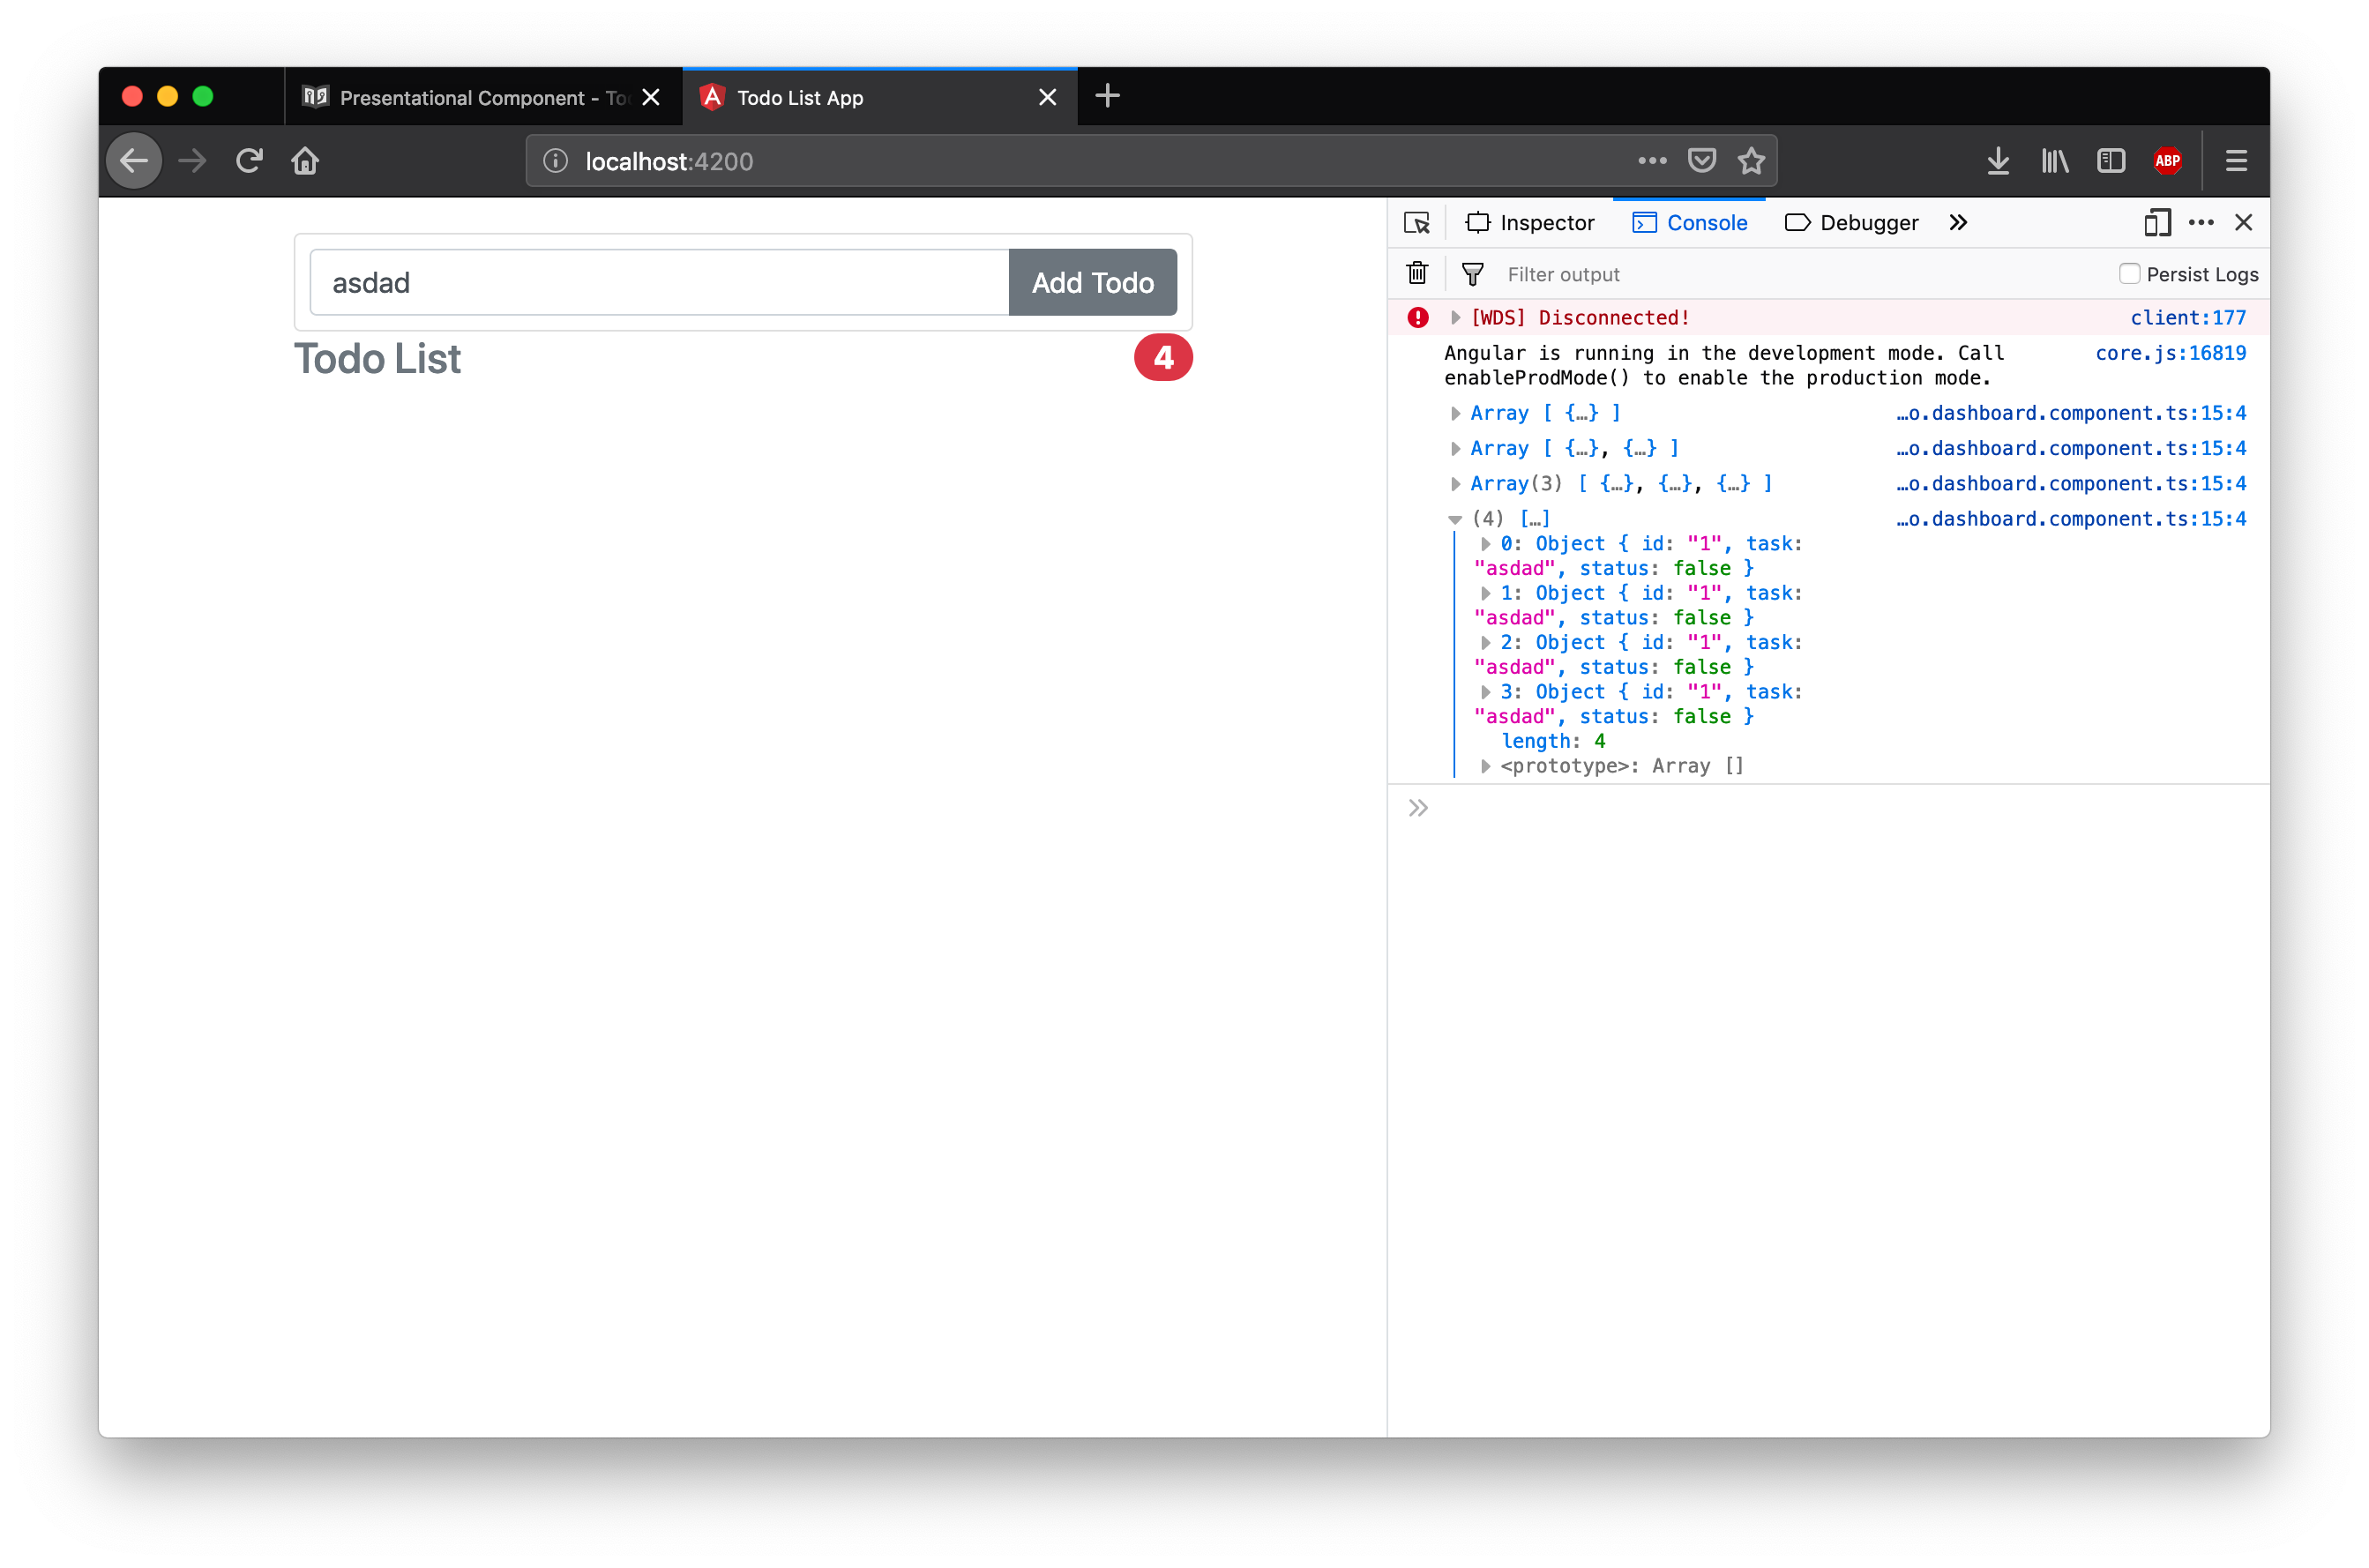The width and height of the screenshot is (2369, 1568).
Task: Open a new browser tab
Action: (1107, 96)
